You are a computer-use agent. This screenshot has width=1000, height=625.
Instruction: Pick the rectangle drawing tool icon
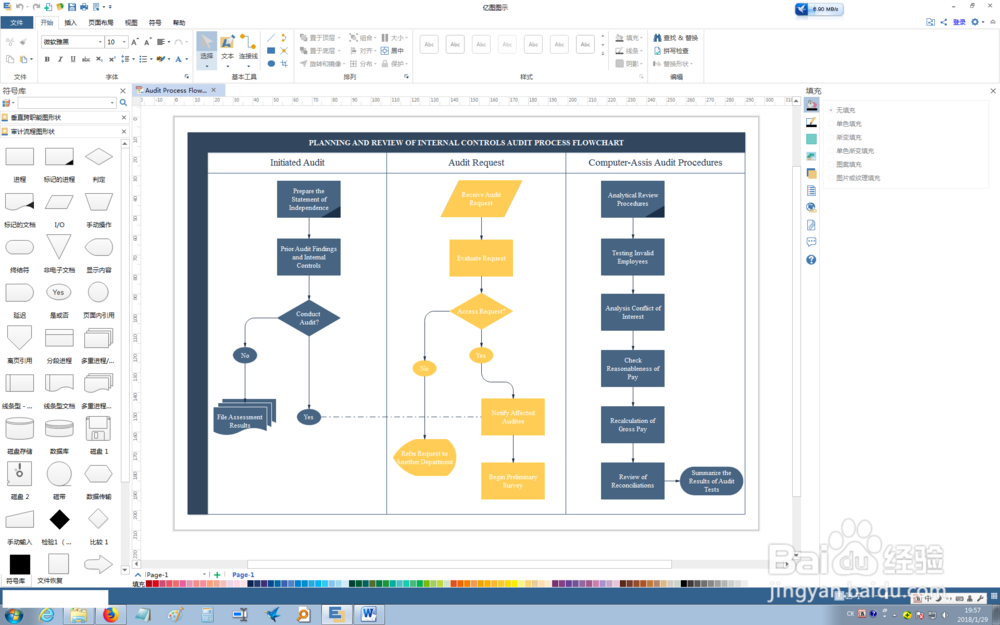click(x=271, y=50)
